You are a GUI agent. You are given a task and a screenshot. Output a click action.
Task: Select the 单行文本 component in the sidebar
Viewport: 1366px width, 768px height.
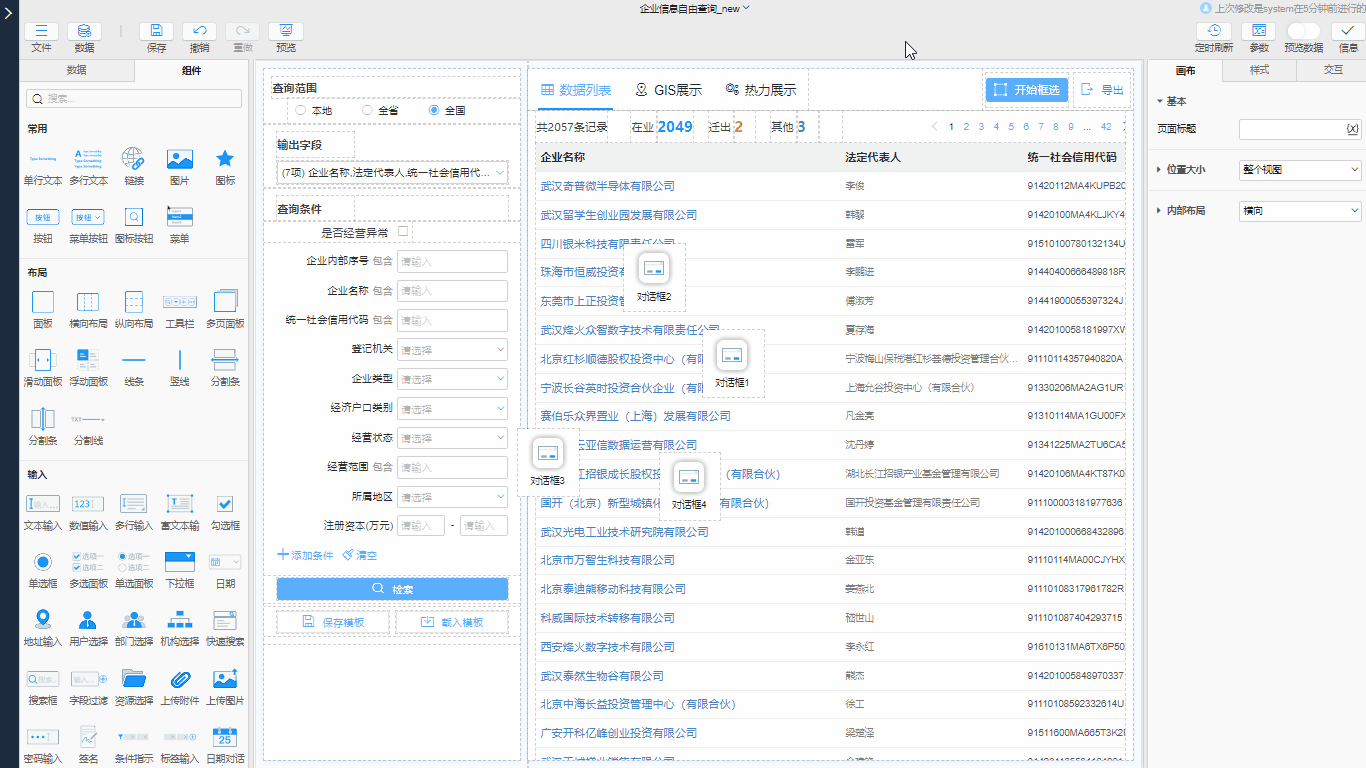[42, 157]
